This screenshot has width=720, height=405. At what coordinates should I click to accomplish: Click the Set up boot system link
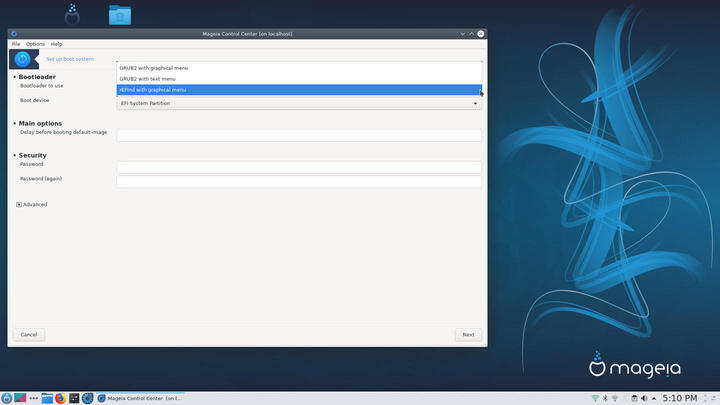pyautogui.click(x=70, y=59)
